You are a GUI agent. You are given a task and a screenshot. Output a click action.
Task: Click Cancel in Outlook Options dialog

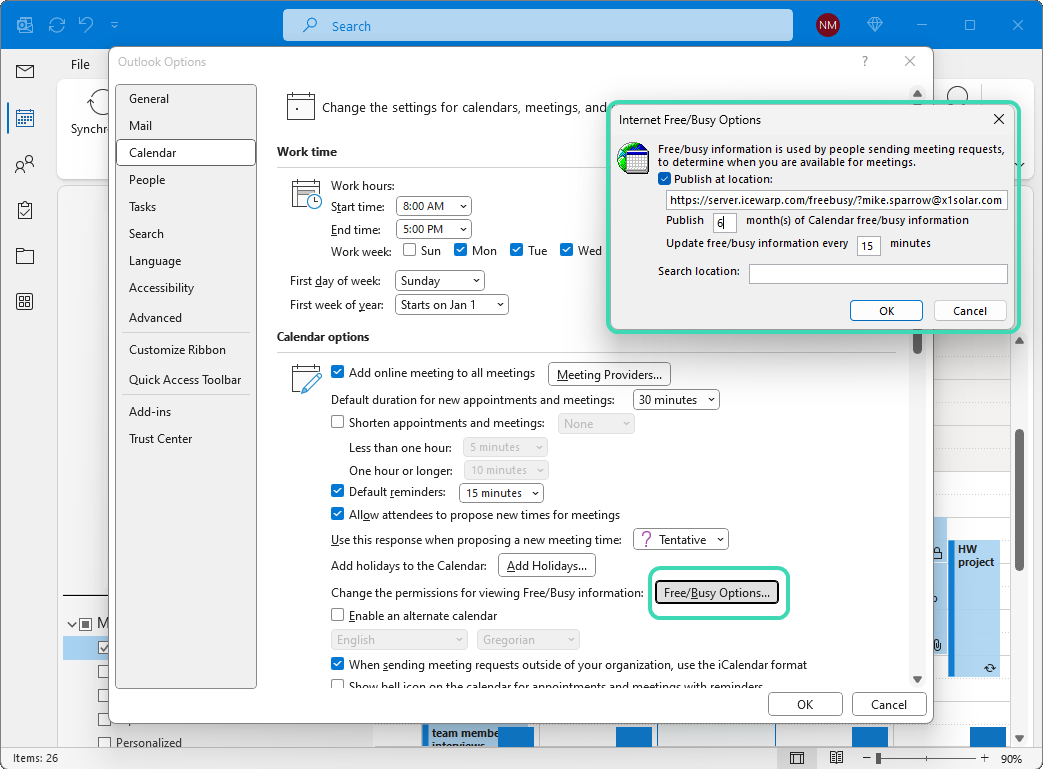pos(889,704)
